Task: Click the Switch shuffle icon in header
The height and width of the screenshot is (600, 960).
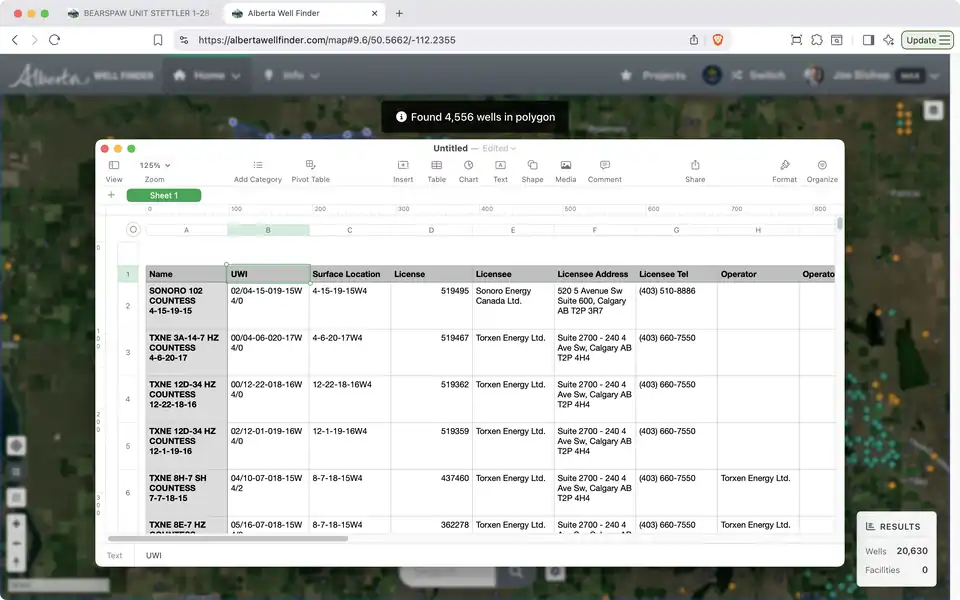Action: click(737, 75)
